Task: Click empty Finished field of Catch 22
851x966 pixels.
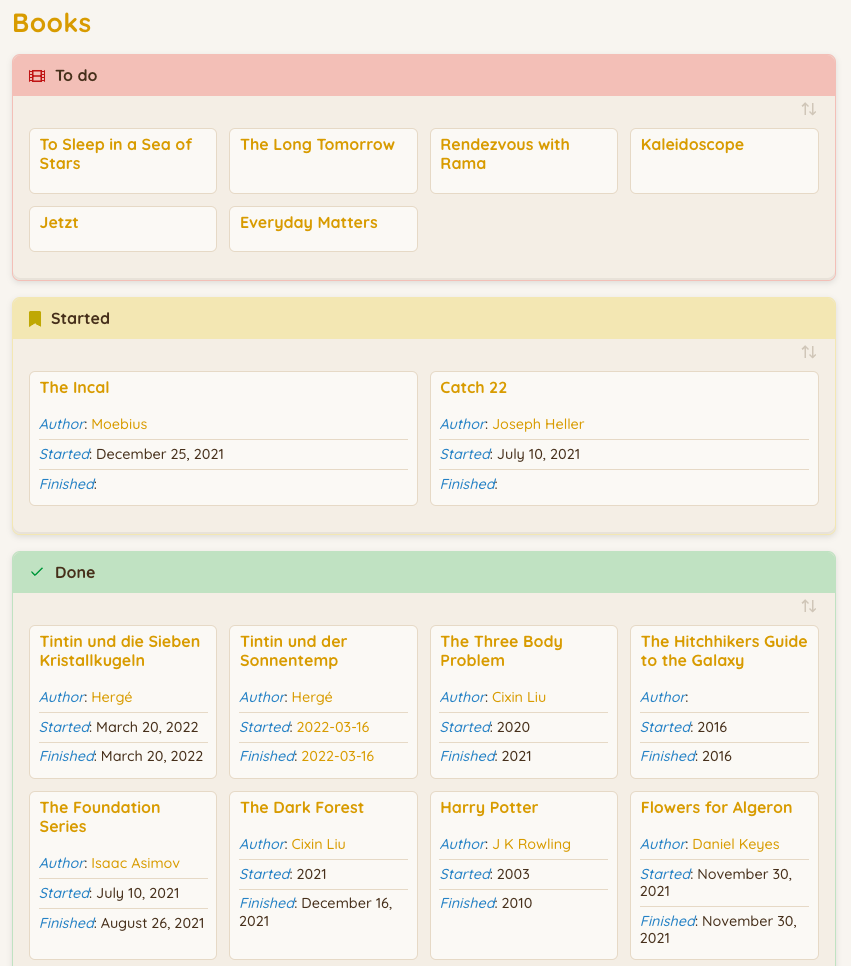Action: click(x=624, y=484)
